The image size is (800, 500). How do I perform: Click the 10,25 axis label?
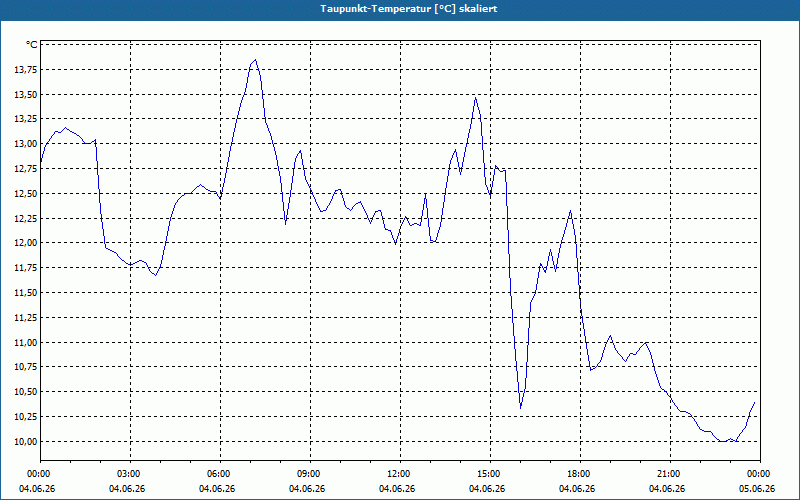tap(24, 417)
